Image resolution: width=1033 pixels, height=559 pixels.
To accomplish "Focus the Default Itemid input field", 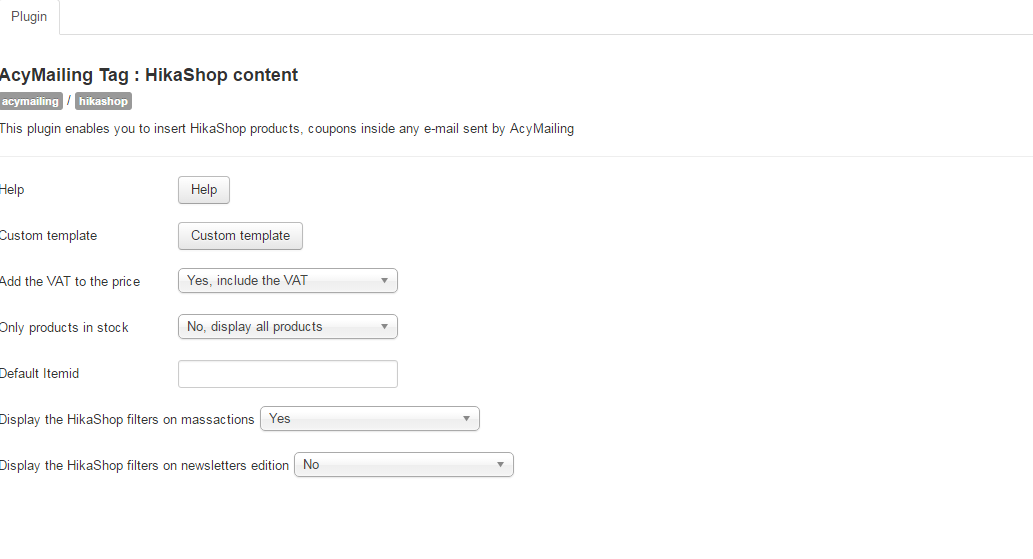I will [x=288, y=374].
